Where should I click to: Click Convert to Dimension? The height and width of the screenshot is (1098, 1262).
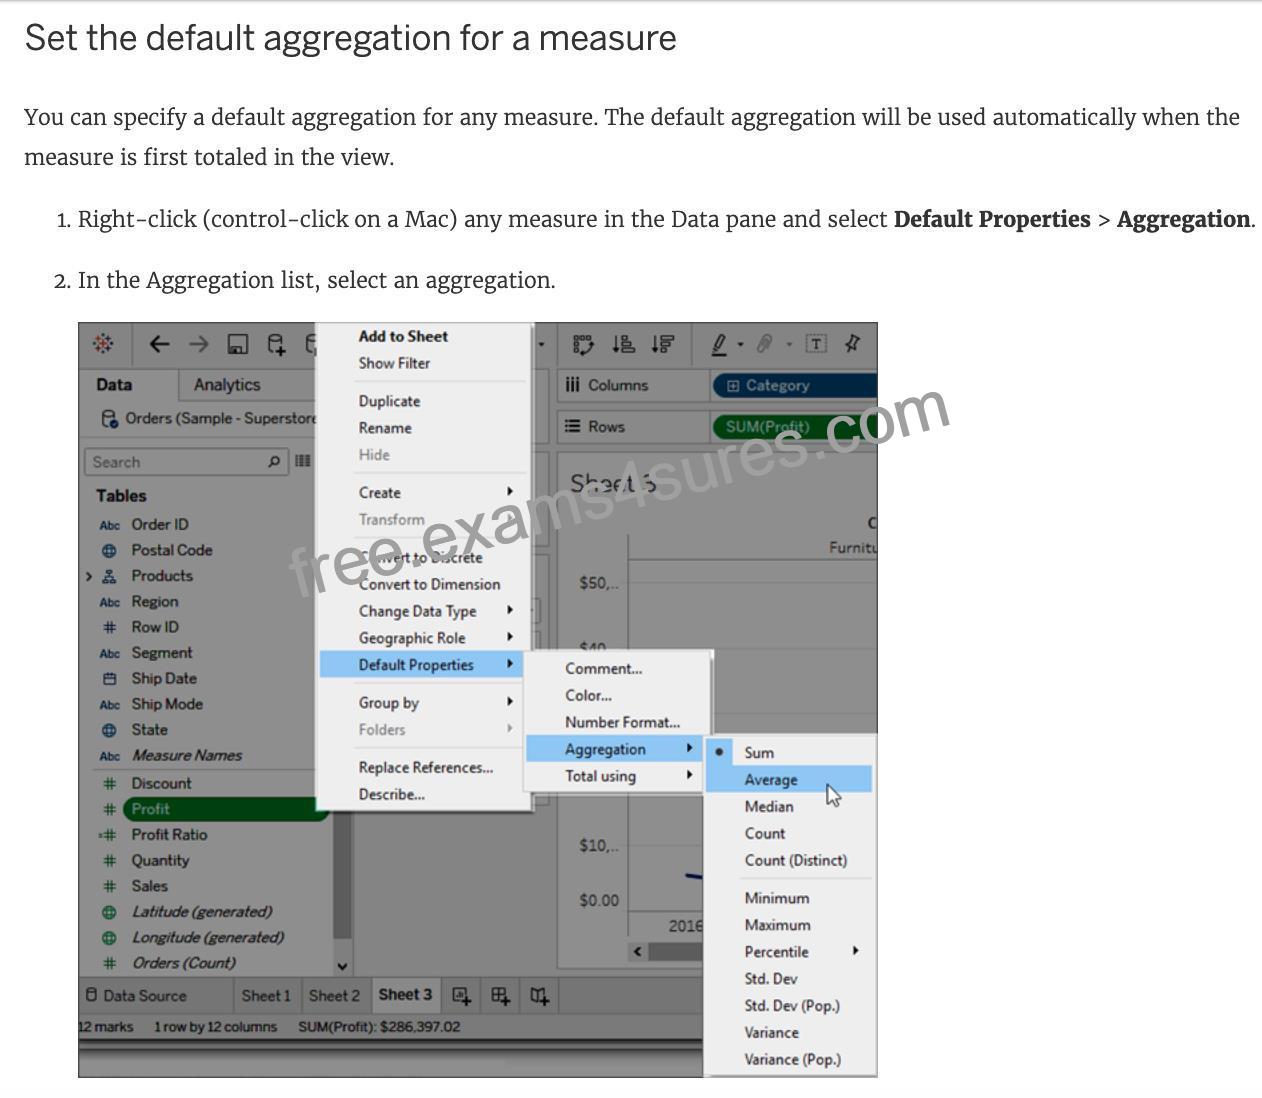click(429, 584)
